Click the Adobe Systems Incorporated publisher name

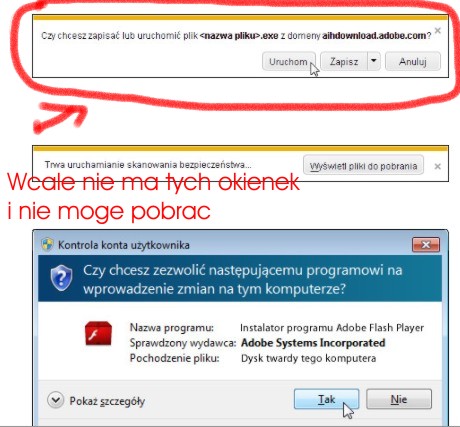coord(313,343)
